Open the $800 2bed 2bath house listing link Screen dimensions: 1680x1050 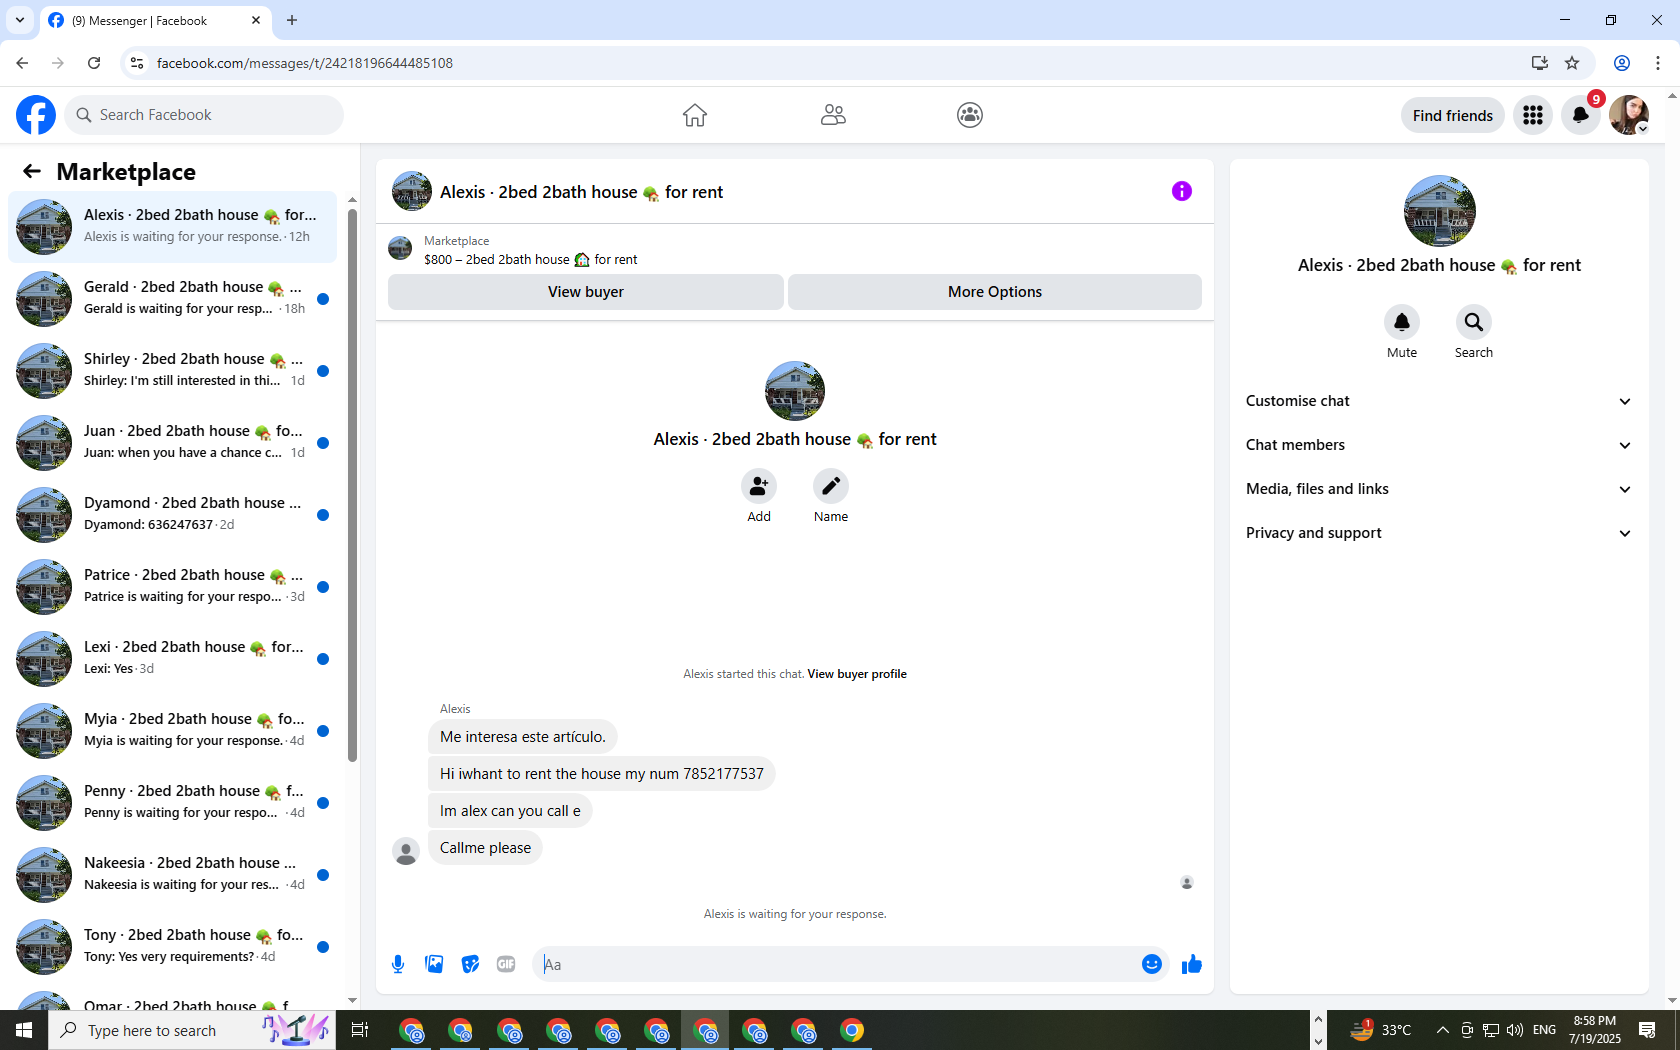coord(530,259)
